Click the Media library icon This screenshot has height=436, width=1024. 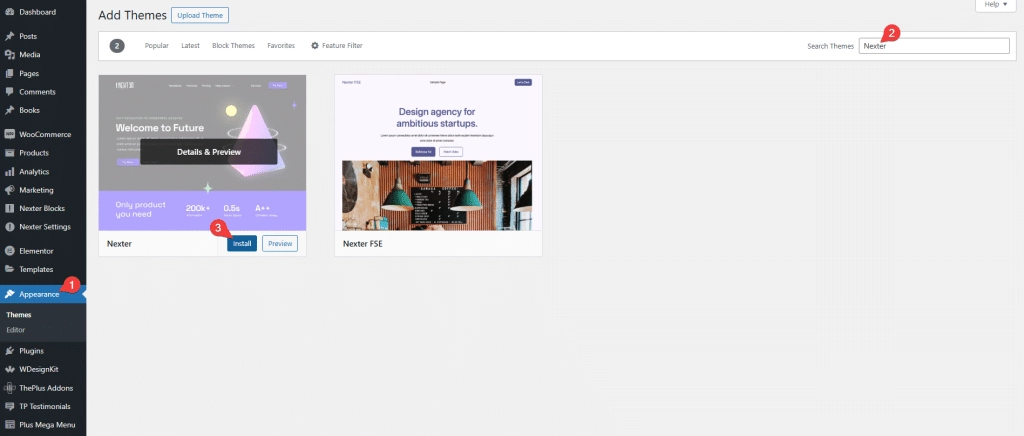(9, 55)
